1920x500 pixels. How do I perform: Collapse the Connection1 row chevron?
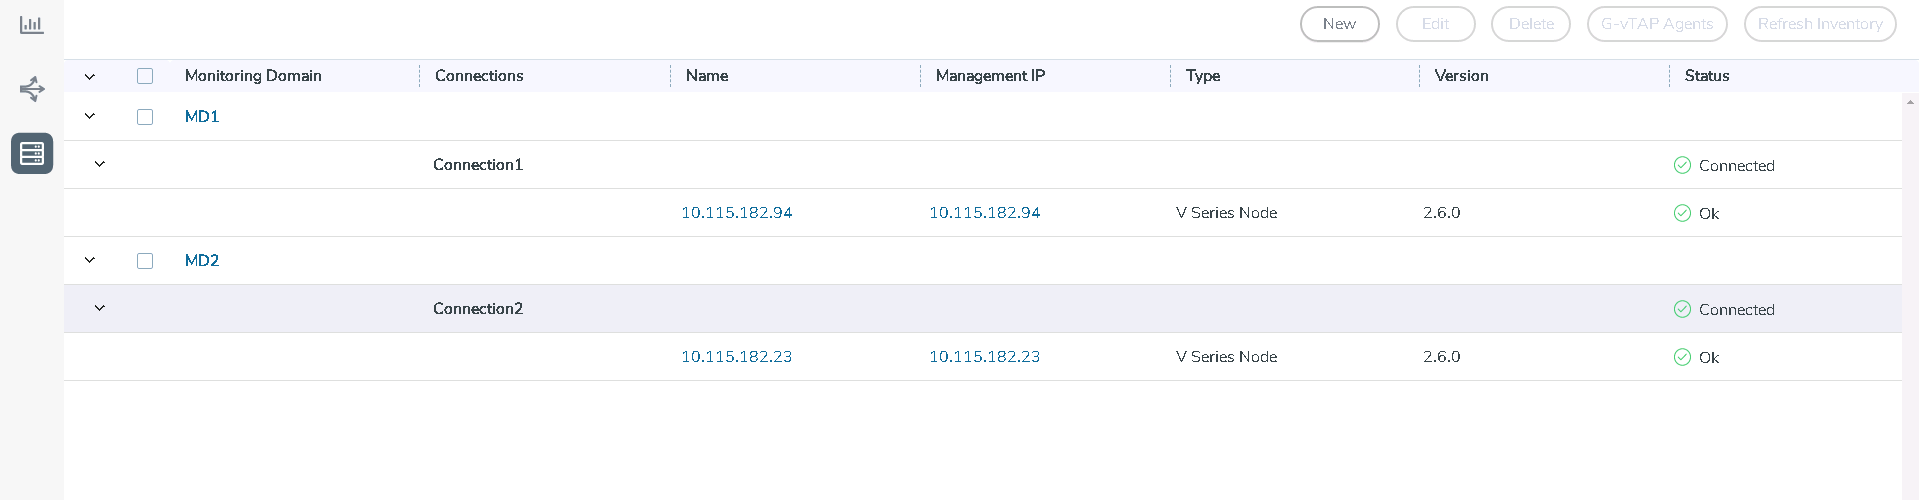pos(100,164)
